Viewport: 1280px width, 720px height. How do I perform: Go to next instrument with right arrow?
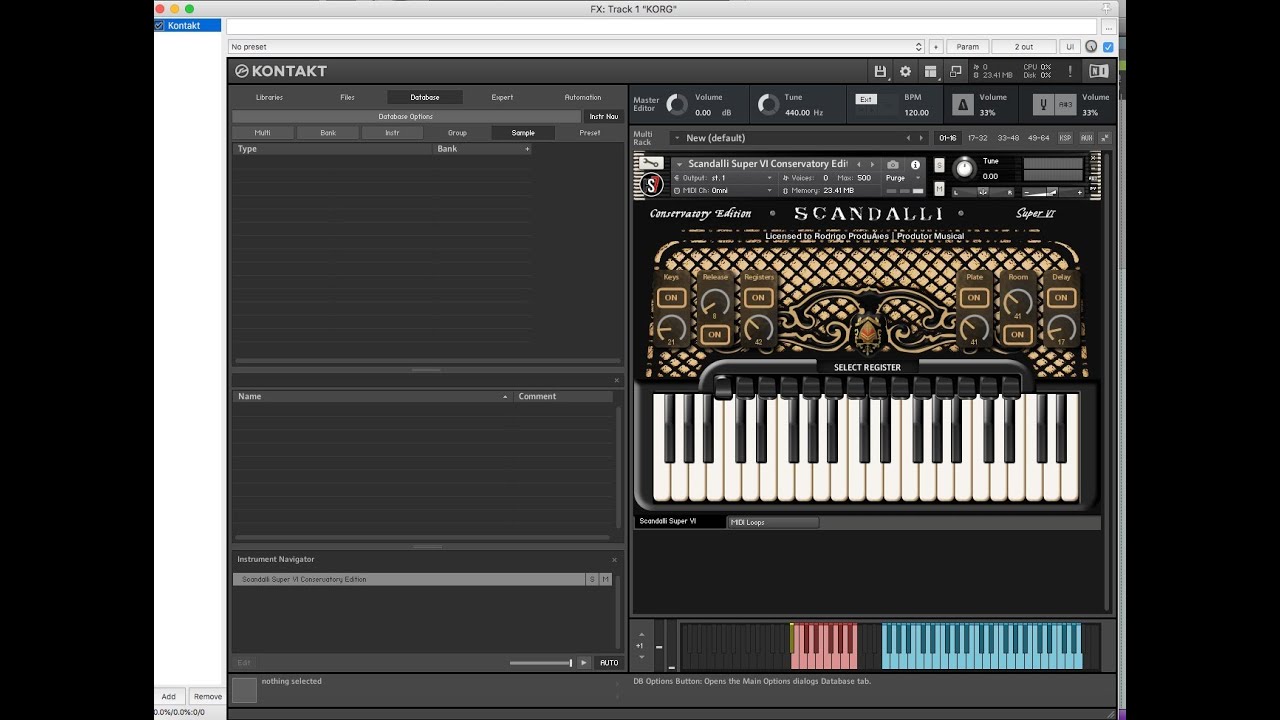click(x=872, y=164)
